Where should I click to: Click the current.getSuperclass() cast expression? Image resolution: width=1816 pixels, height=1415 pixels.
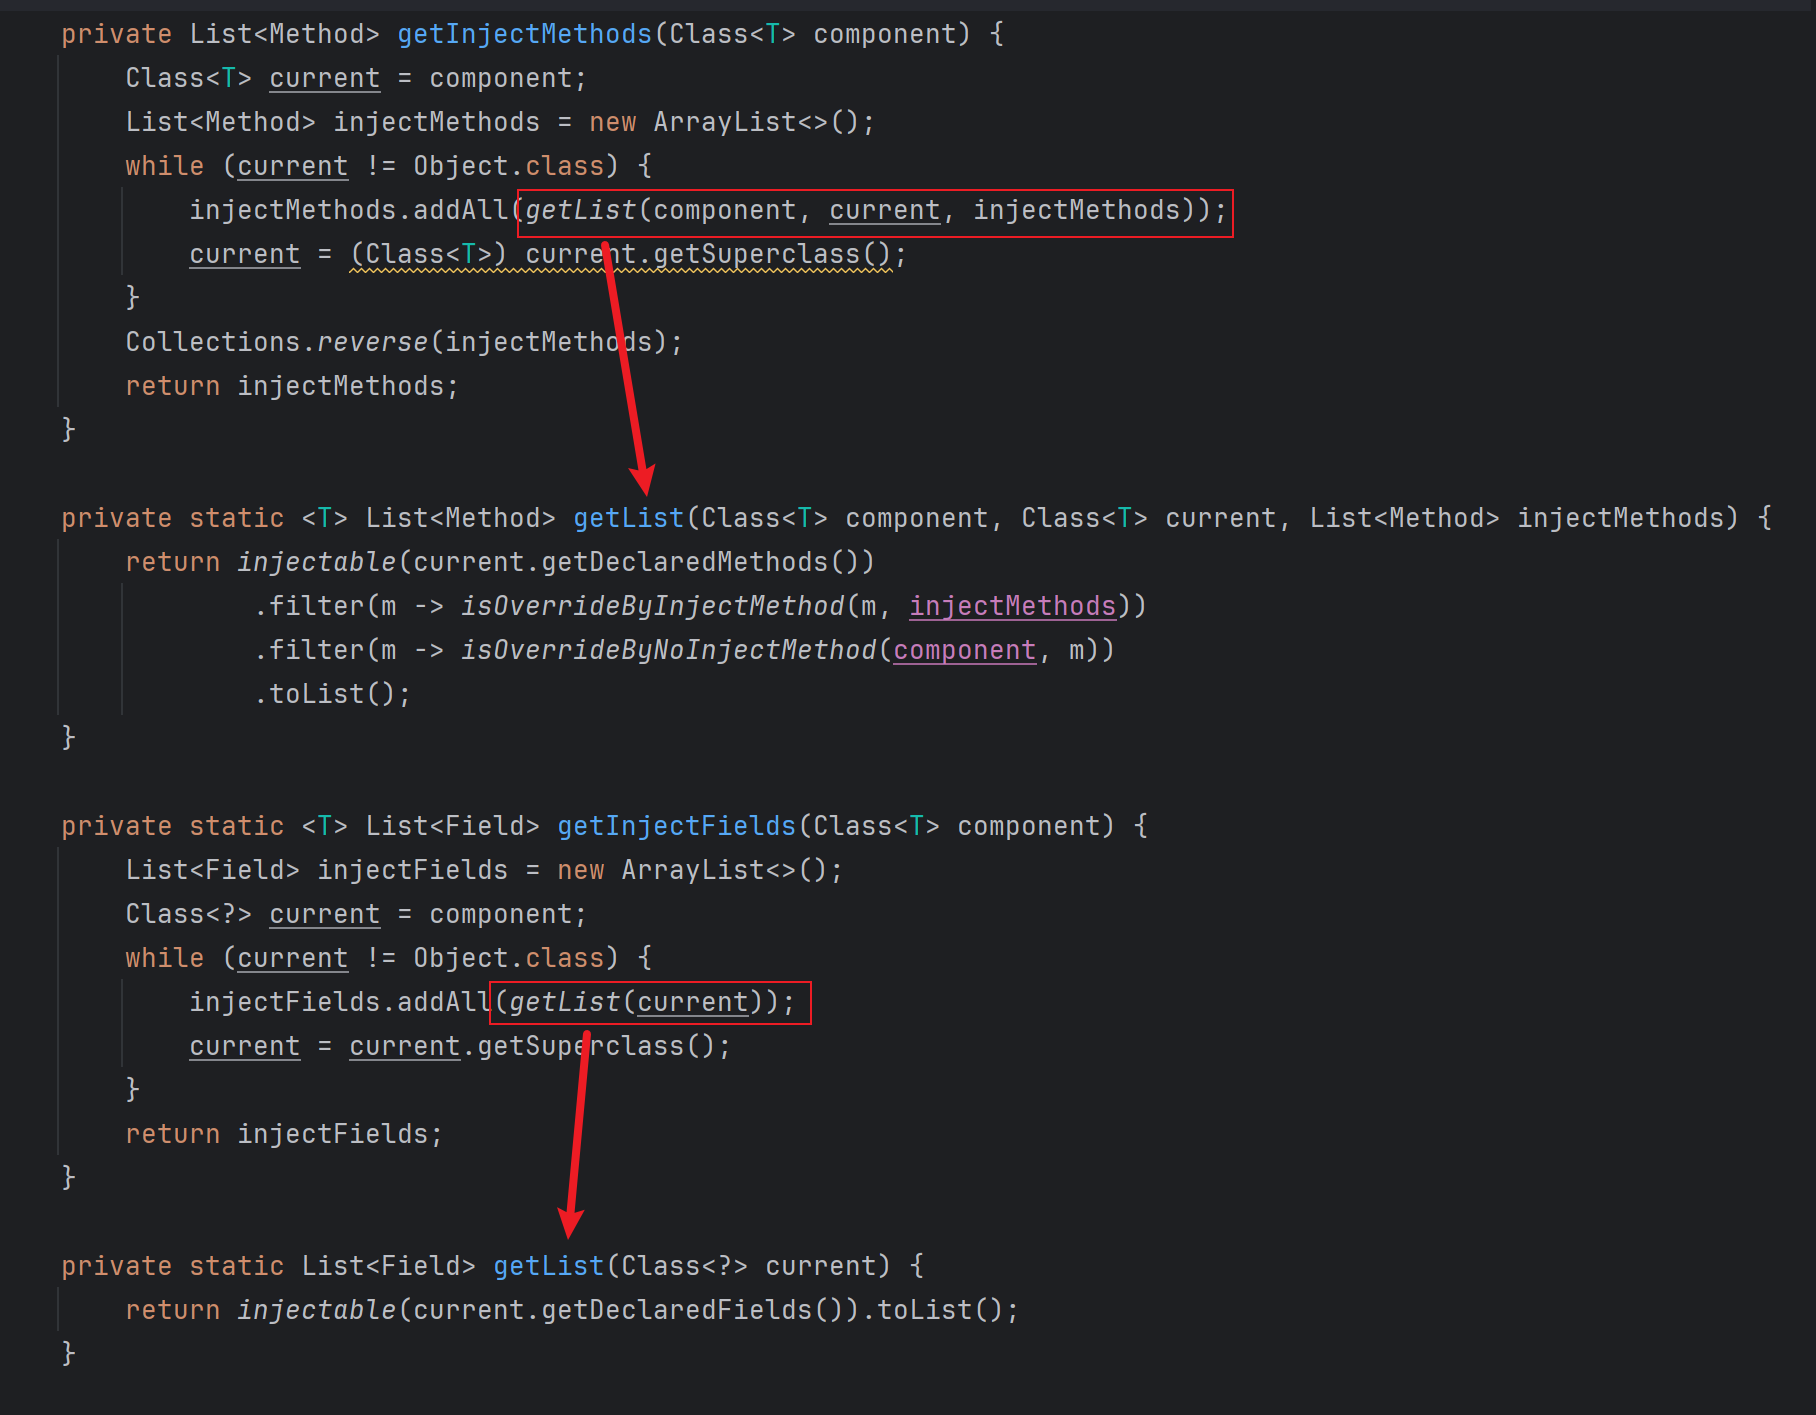pos(620,254)
